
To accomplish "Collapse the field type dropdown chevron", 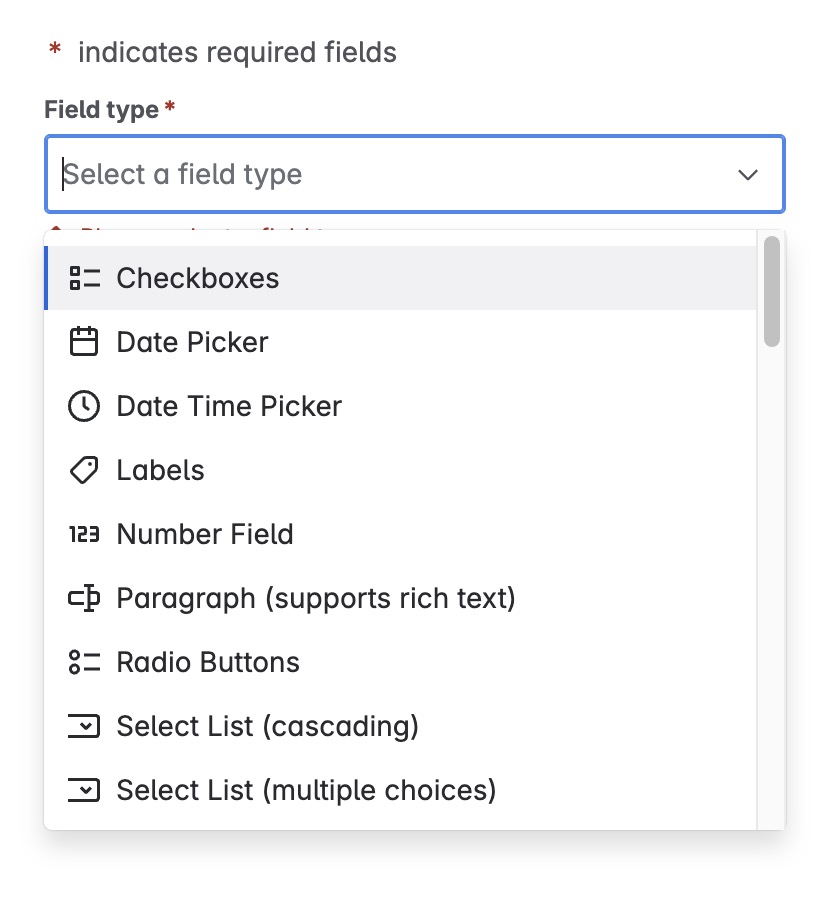I will (747, 175).
